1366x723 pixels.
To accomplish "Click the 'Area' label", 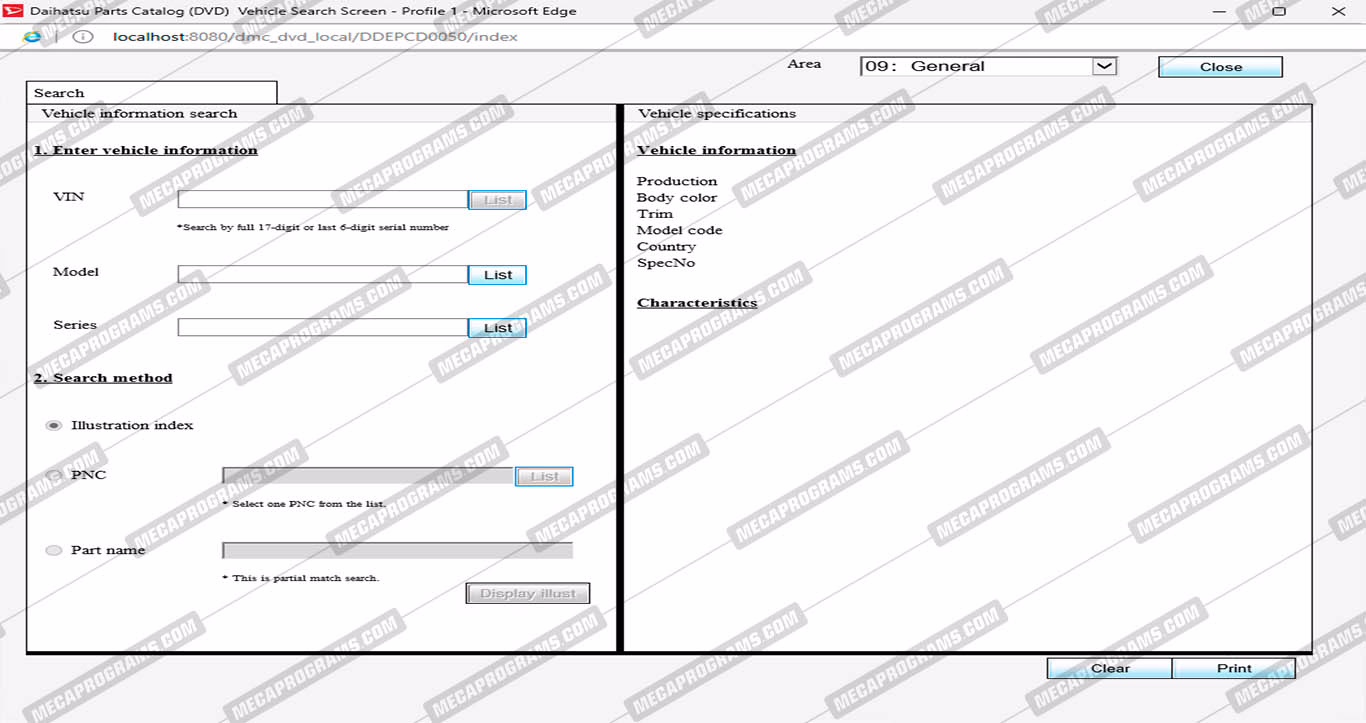I will pyautogui.click(x=804, y=64).
